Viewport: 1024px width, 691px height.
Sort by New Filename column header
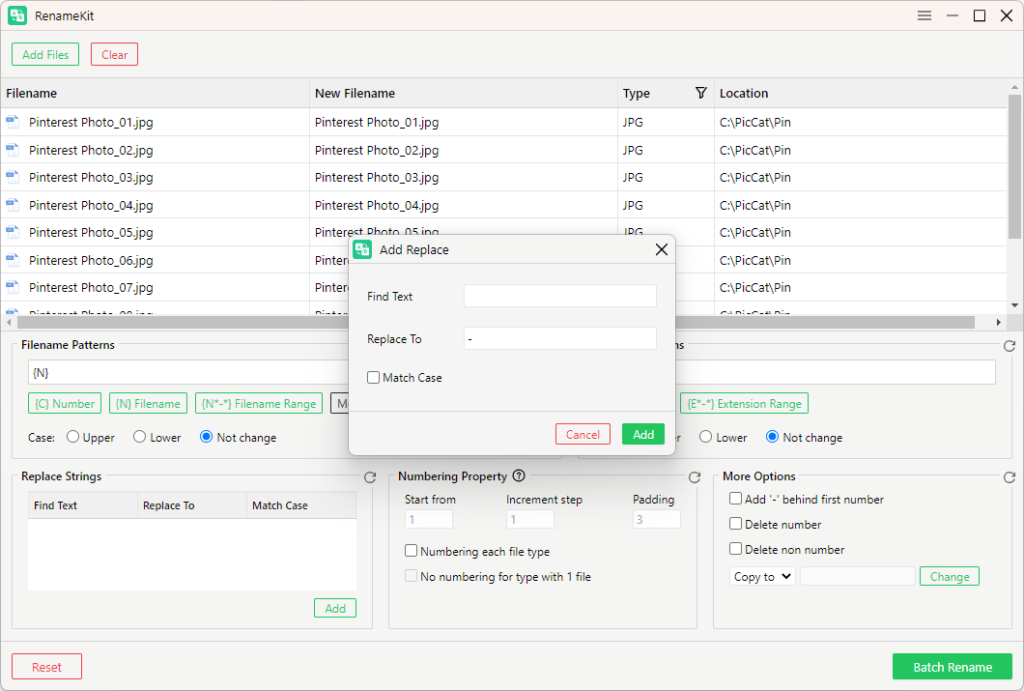tap(463, 93)
